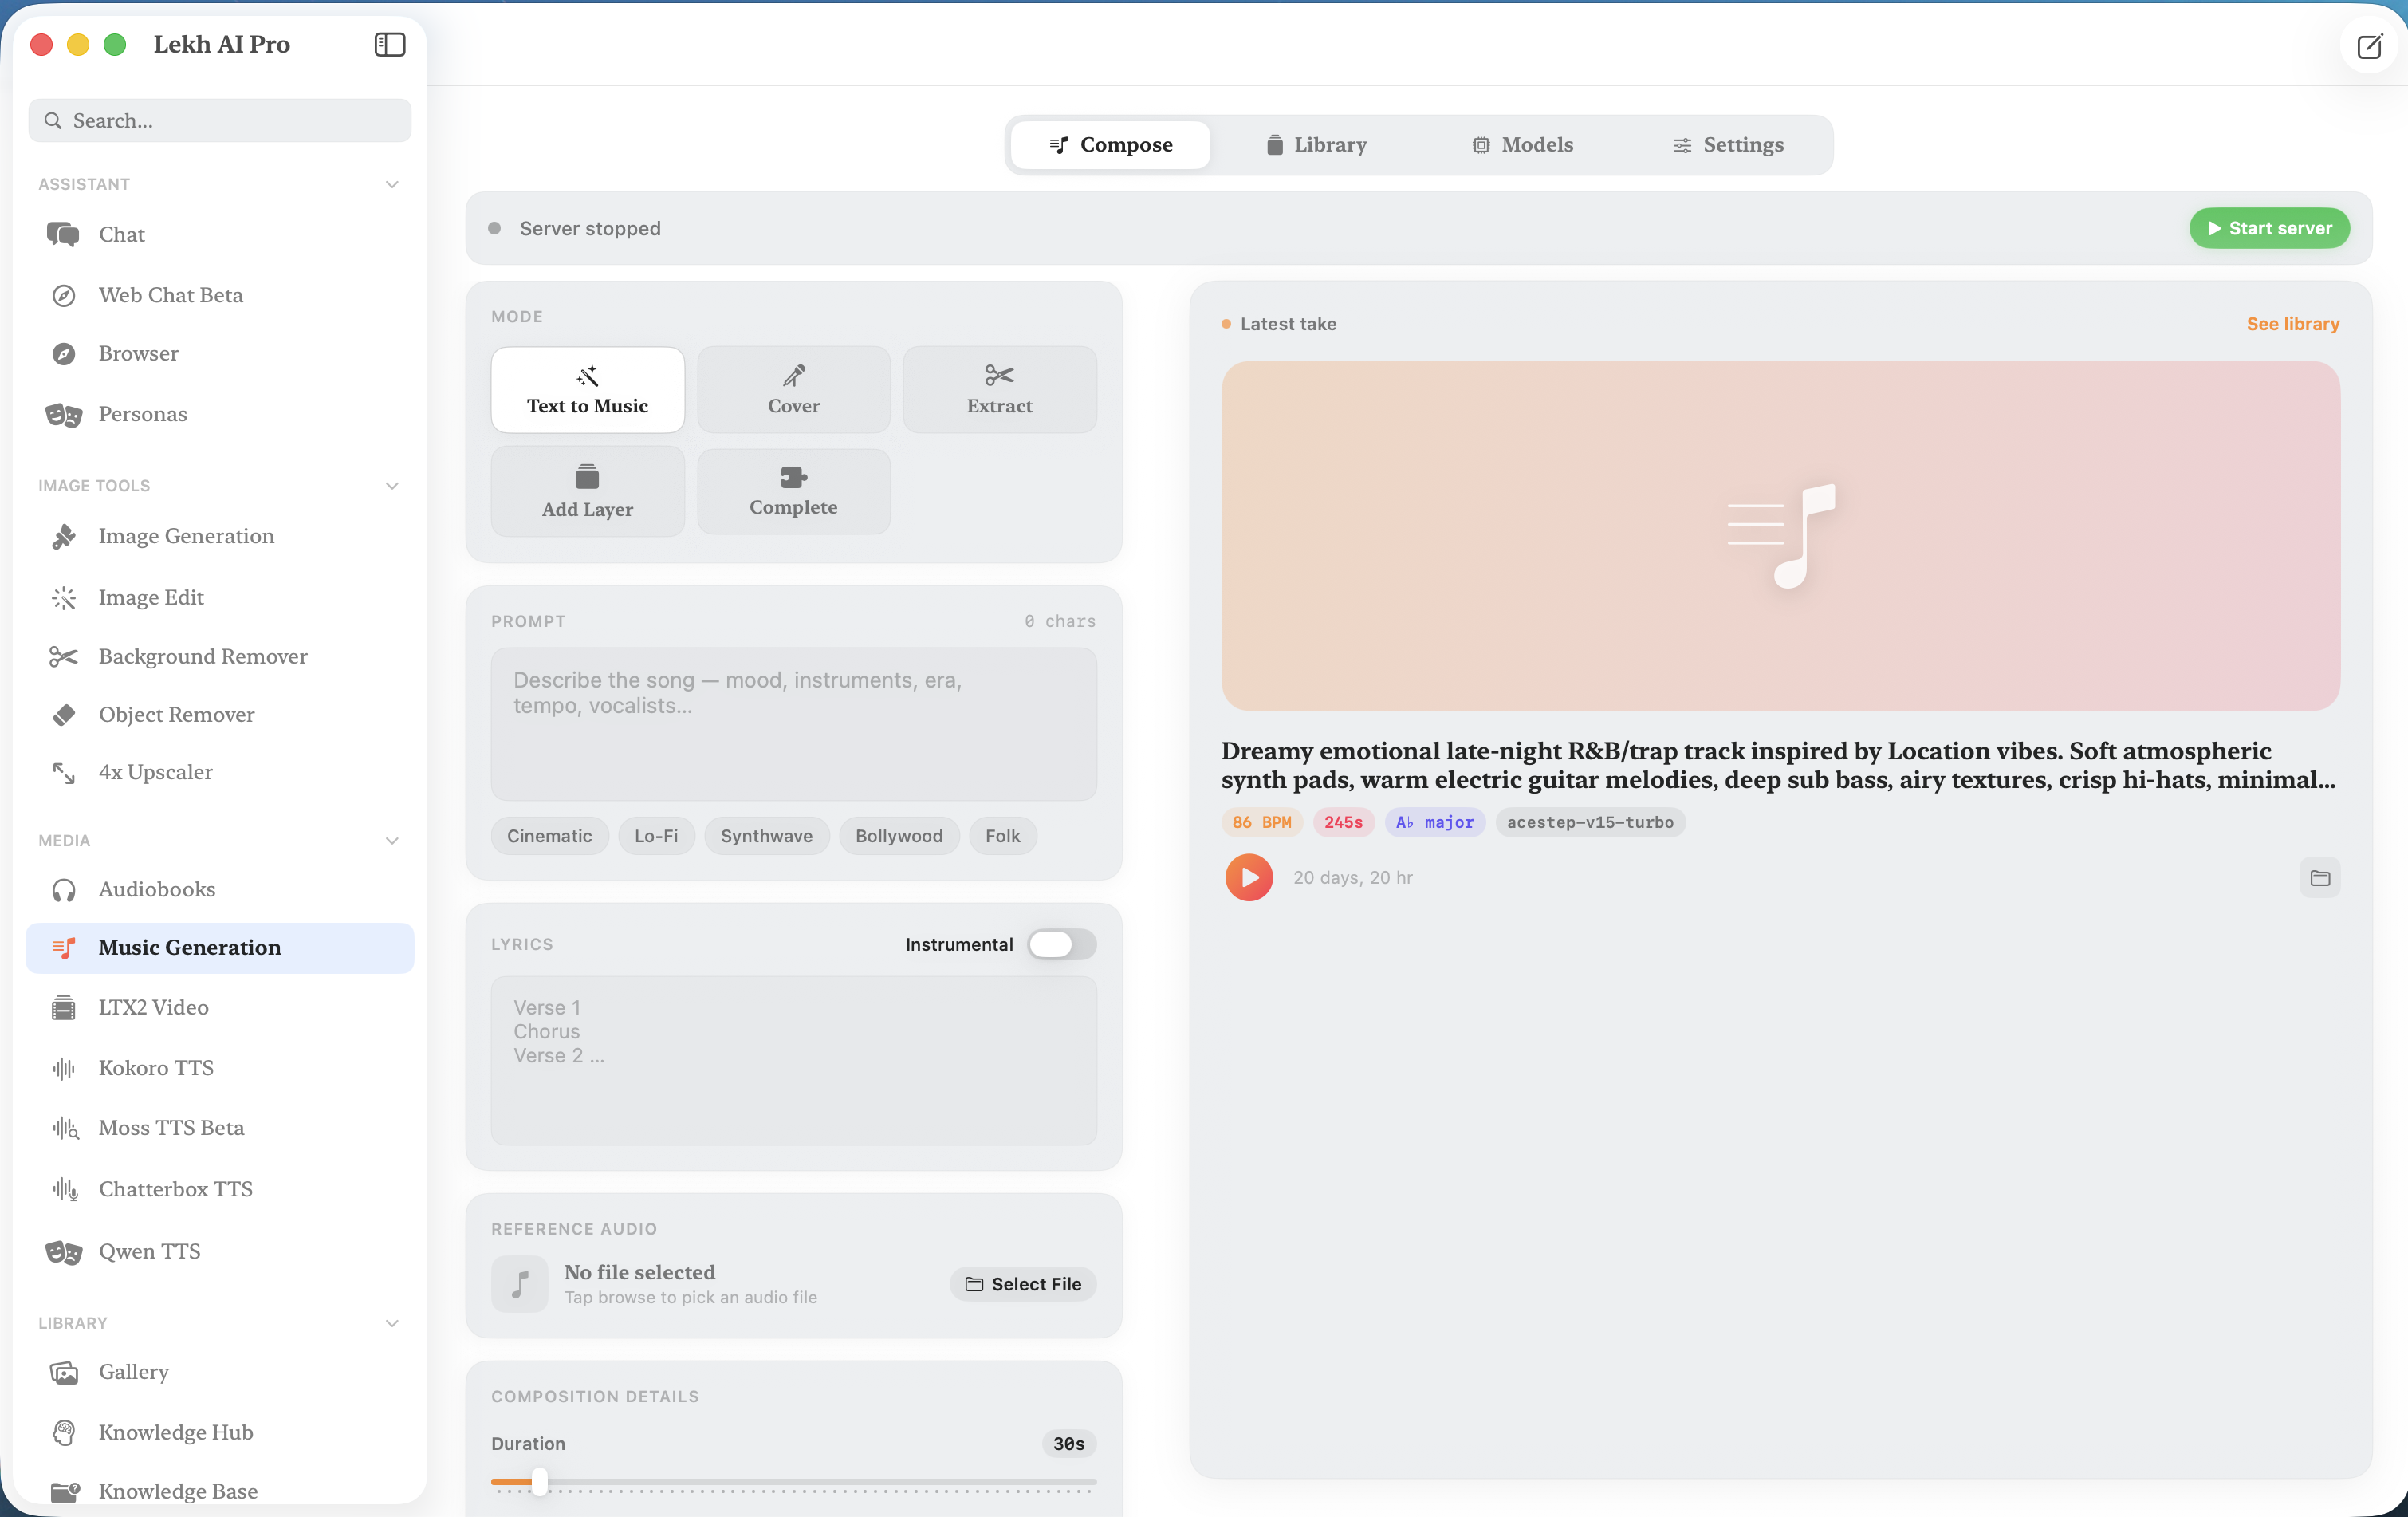Viewport: 2408px width, 1517px height.
Task: Select Music Generation in sidebar
Action: pos(219,947)
